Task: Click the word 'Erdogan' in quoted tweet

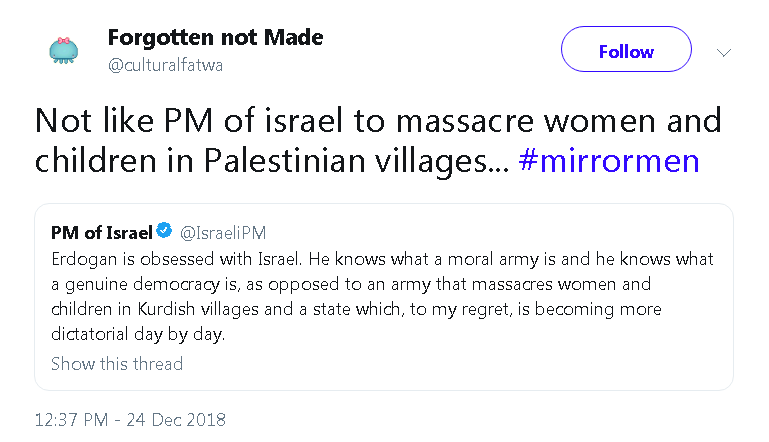Action: (x=81, y=259)
